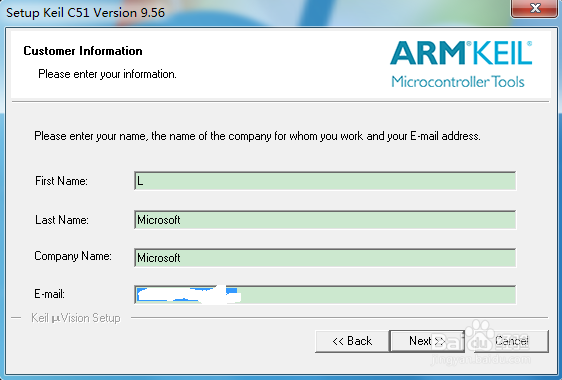Image resolution: width=562 pixels, height=380 pixels.
Task: Click into the Company Name field
Action: pos(325,257)
